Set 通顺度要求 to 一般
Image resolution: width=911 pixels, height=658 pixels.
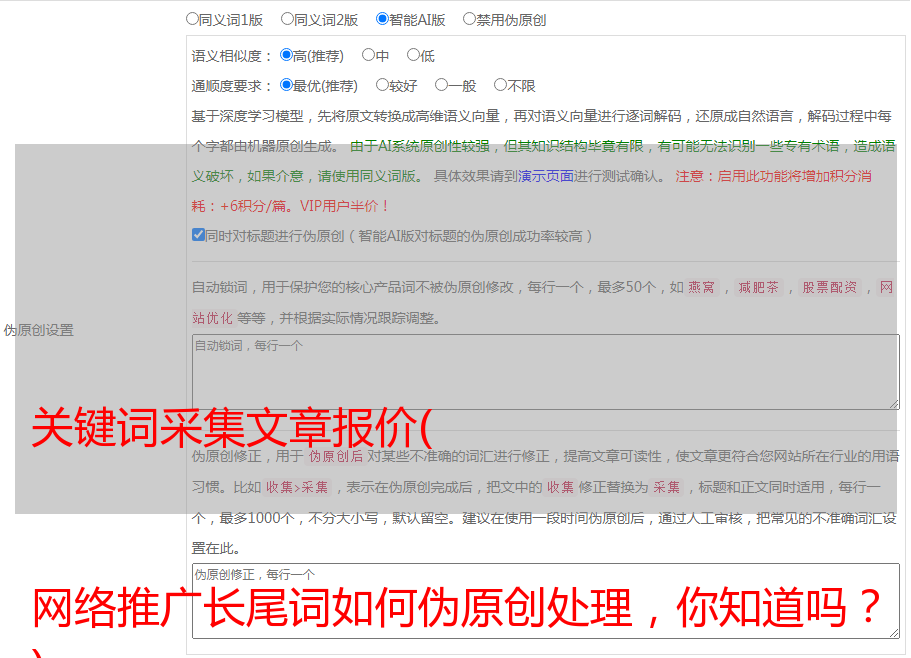[442, 85]
